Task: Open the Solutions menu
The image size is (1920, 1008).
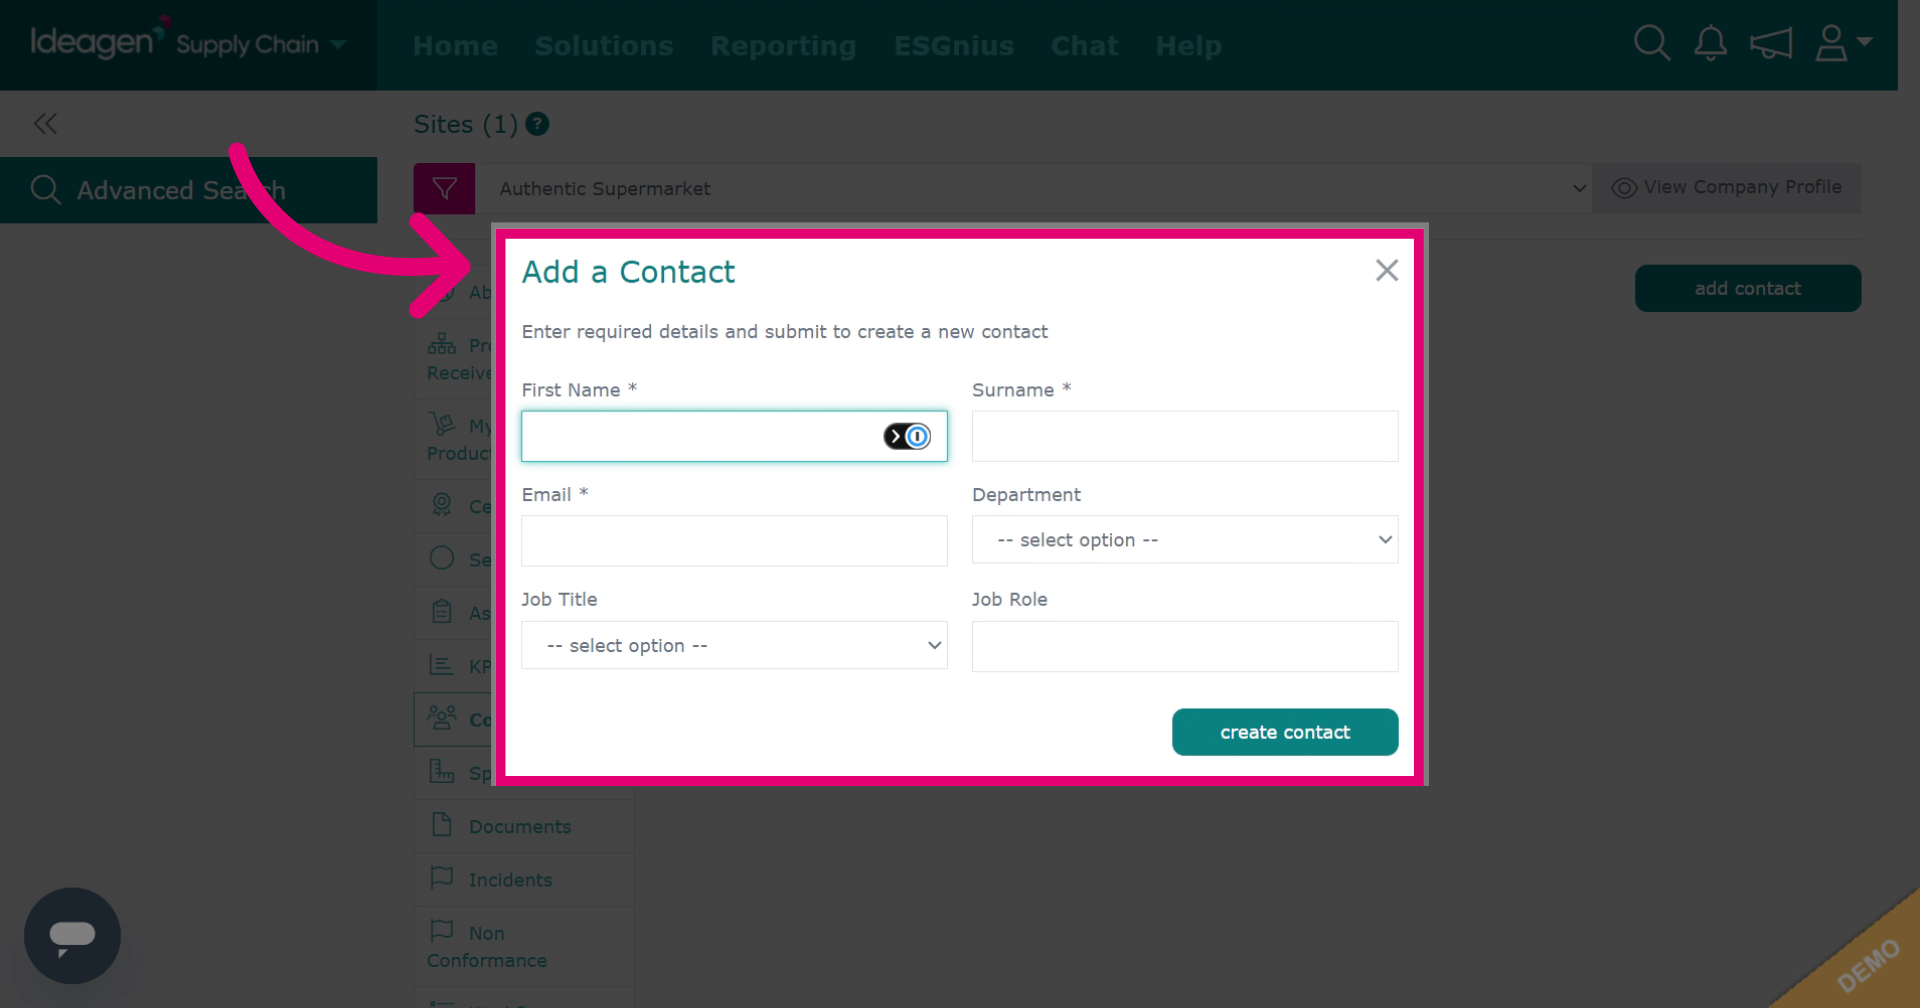Action: click(604, 46)
